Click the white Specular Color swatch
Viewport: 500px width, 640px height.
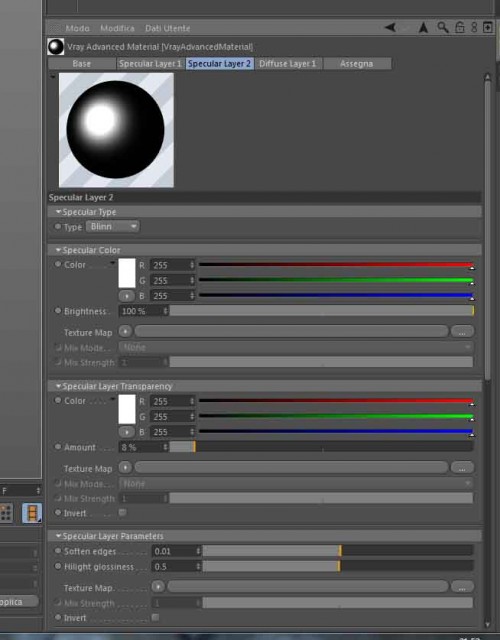pyautogui.click(x=127, y=273)
